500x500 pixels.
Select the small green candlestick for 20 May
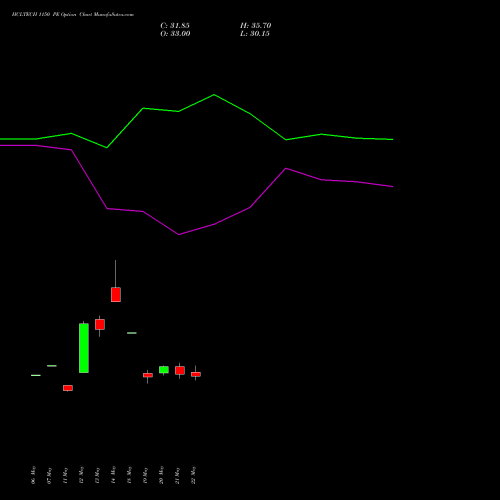tap(164, 370)
